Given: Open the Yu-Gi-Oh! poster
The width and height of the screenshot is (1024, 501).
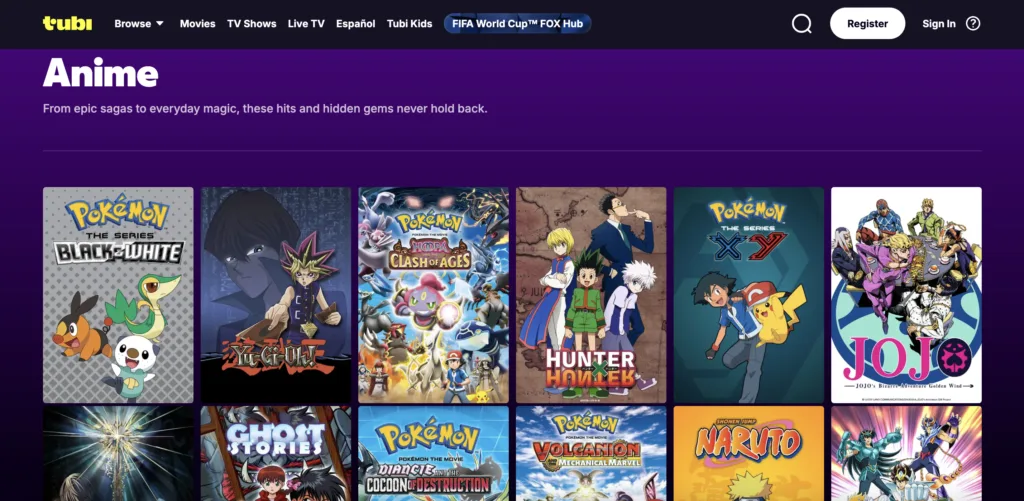Looking at the screenshot, I should click(x=276, y=295).
